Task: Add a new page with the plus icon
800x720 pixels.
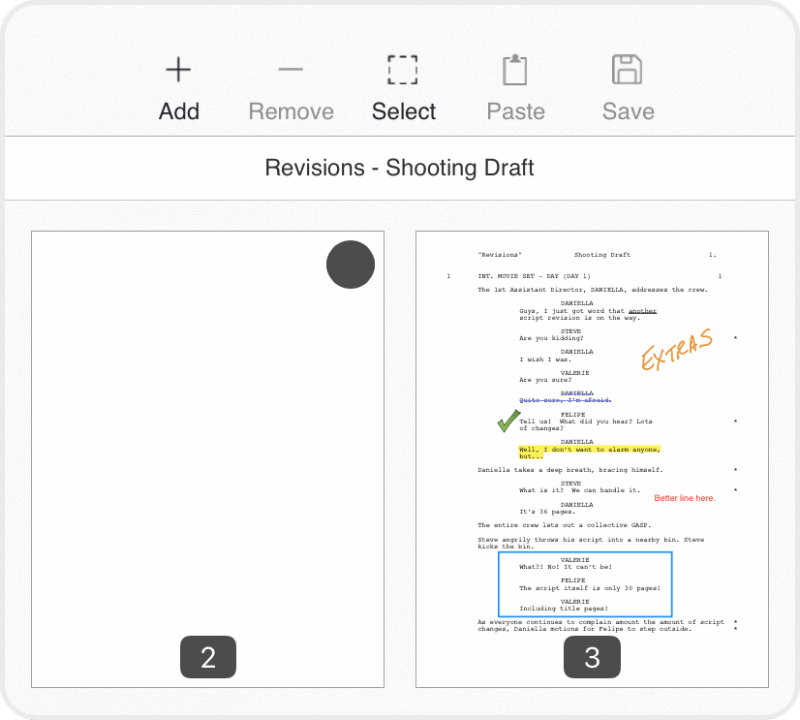Action: pos(178,70)
